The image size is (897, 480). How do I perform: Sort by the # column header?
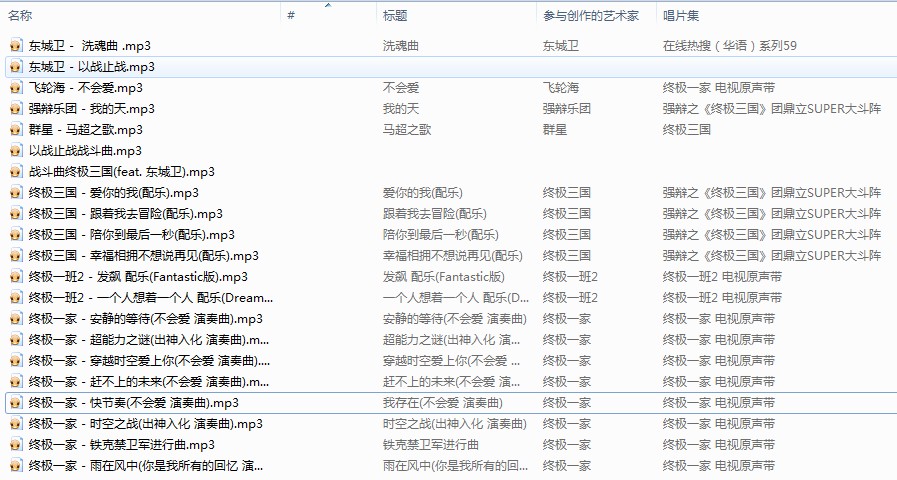tap(291, 15)
